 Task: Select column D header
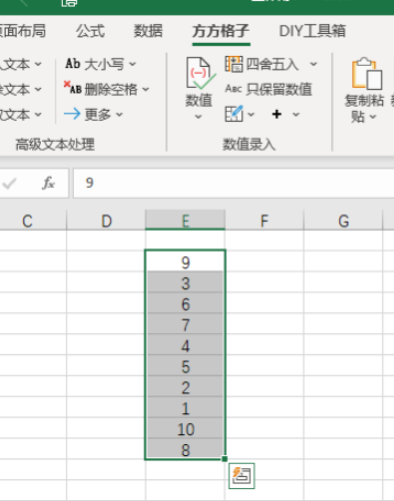[106, 220]
